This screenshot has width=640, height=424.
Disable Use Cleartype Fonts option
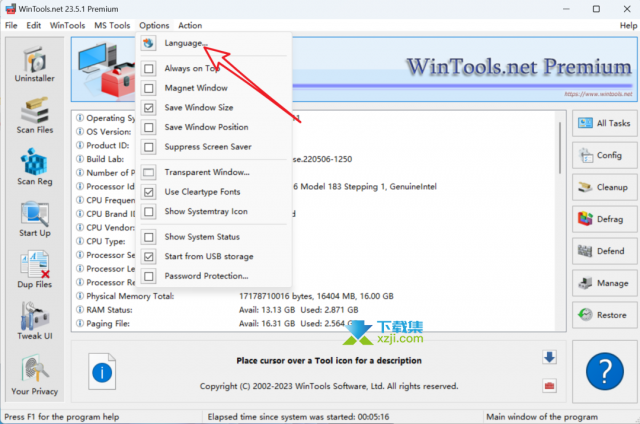pos(149,192)
